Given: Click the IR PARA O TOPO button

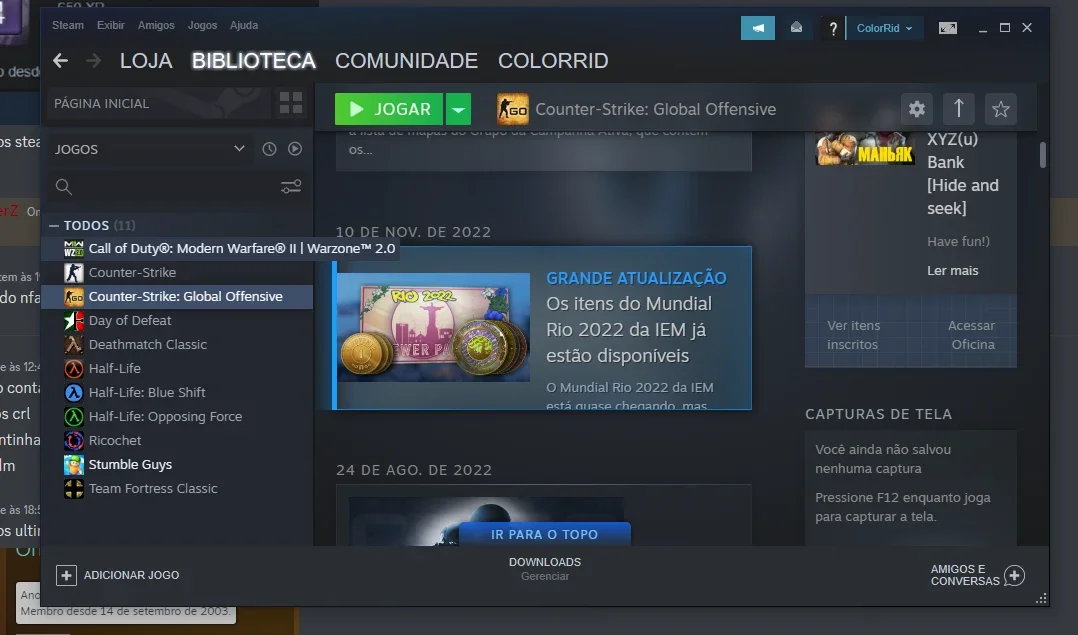Looking at the screenshot, I should (544, 534).
